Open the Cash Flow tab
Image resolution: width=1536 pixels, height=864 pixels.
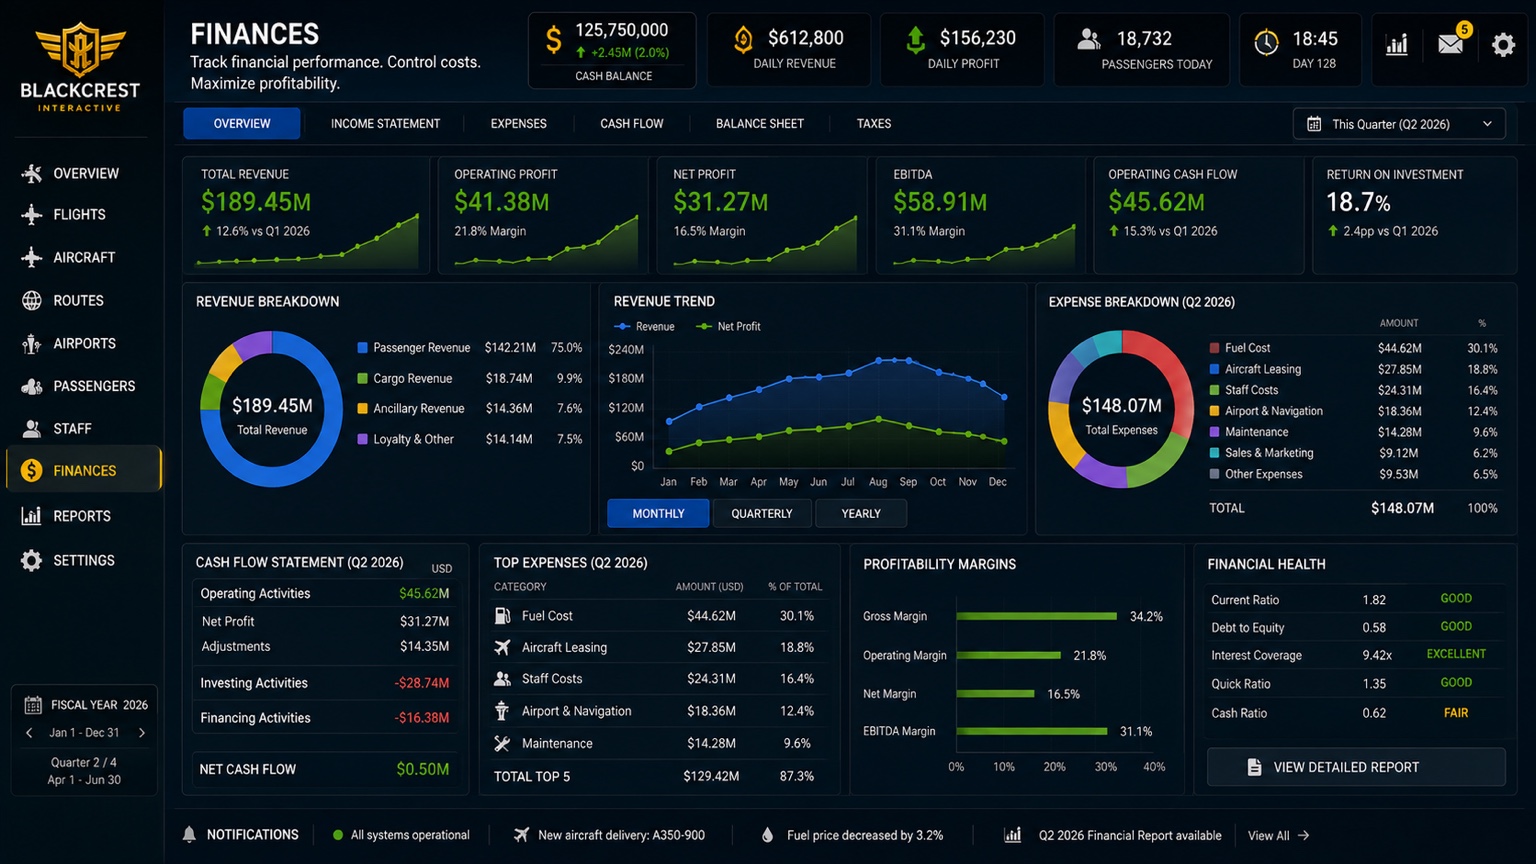click(632, 124)
